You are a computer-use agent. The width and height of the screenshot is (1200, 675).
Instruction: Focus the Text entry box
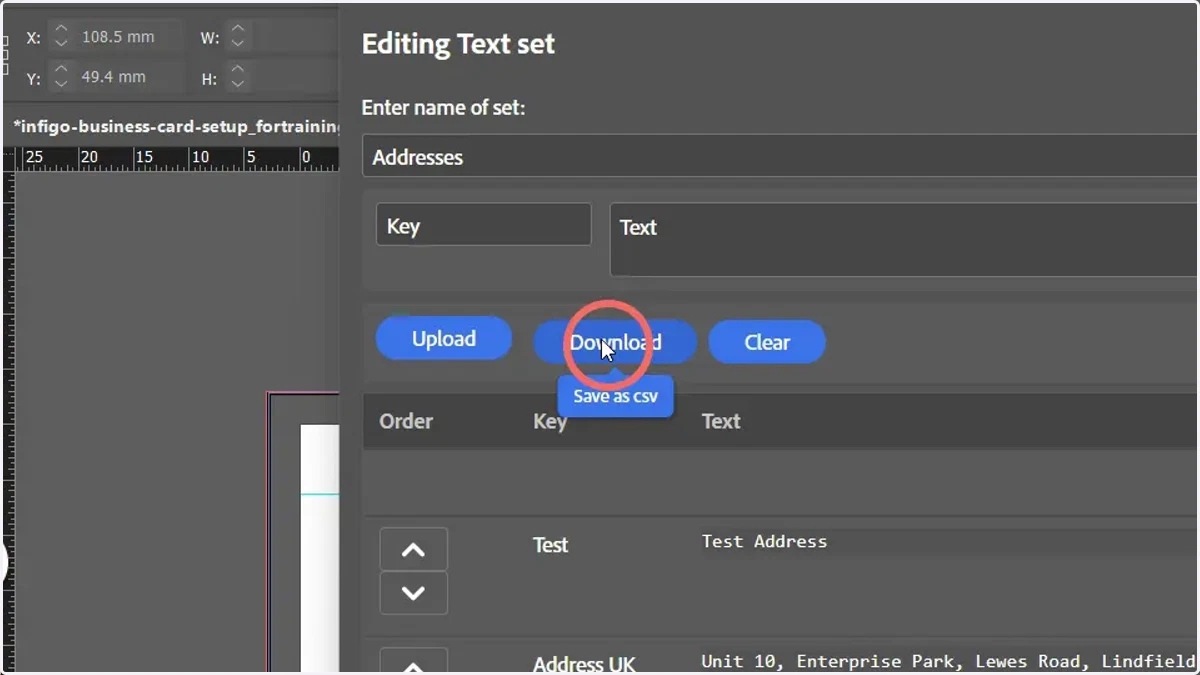pos(904,240)
